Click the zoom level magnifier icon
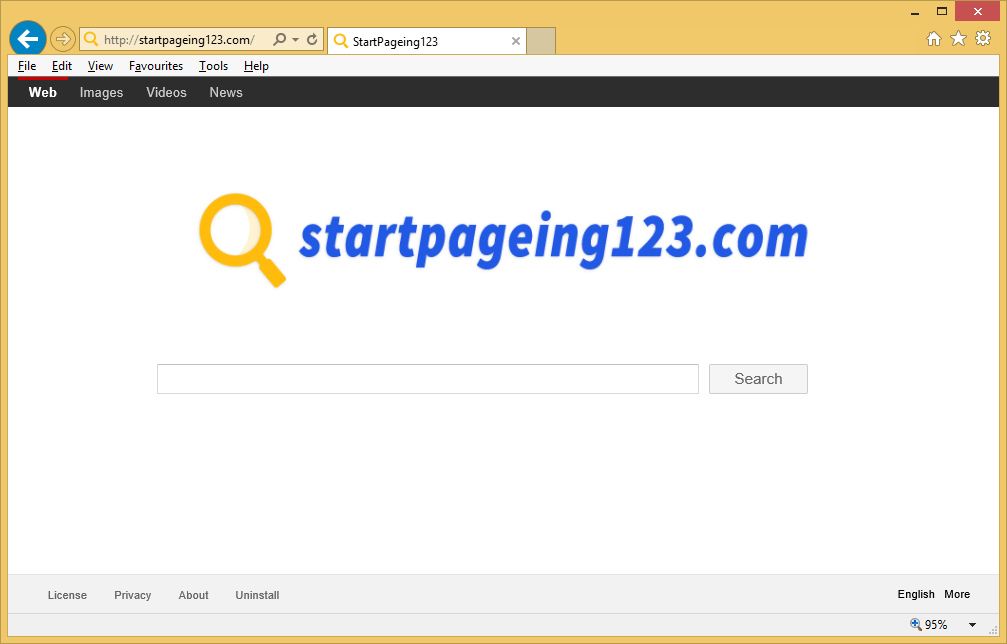Viewport: 1007px width, 644px height. click(915, 624)
